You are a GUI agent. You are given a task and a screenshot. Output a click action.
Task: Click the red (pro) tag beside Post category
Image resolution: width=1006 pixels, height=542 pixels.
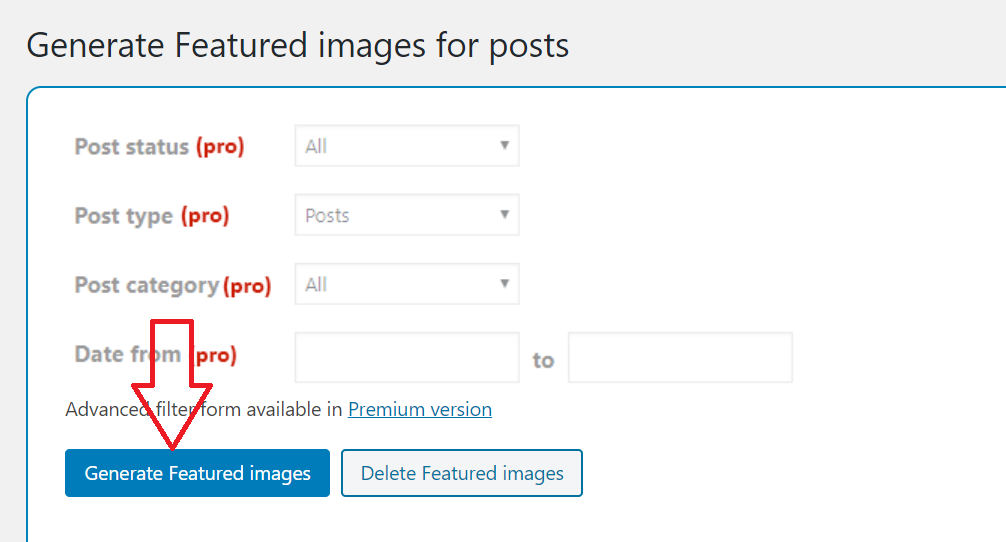point(247,285)
